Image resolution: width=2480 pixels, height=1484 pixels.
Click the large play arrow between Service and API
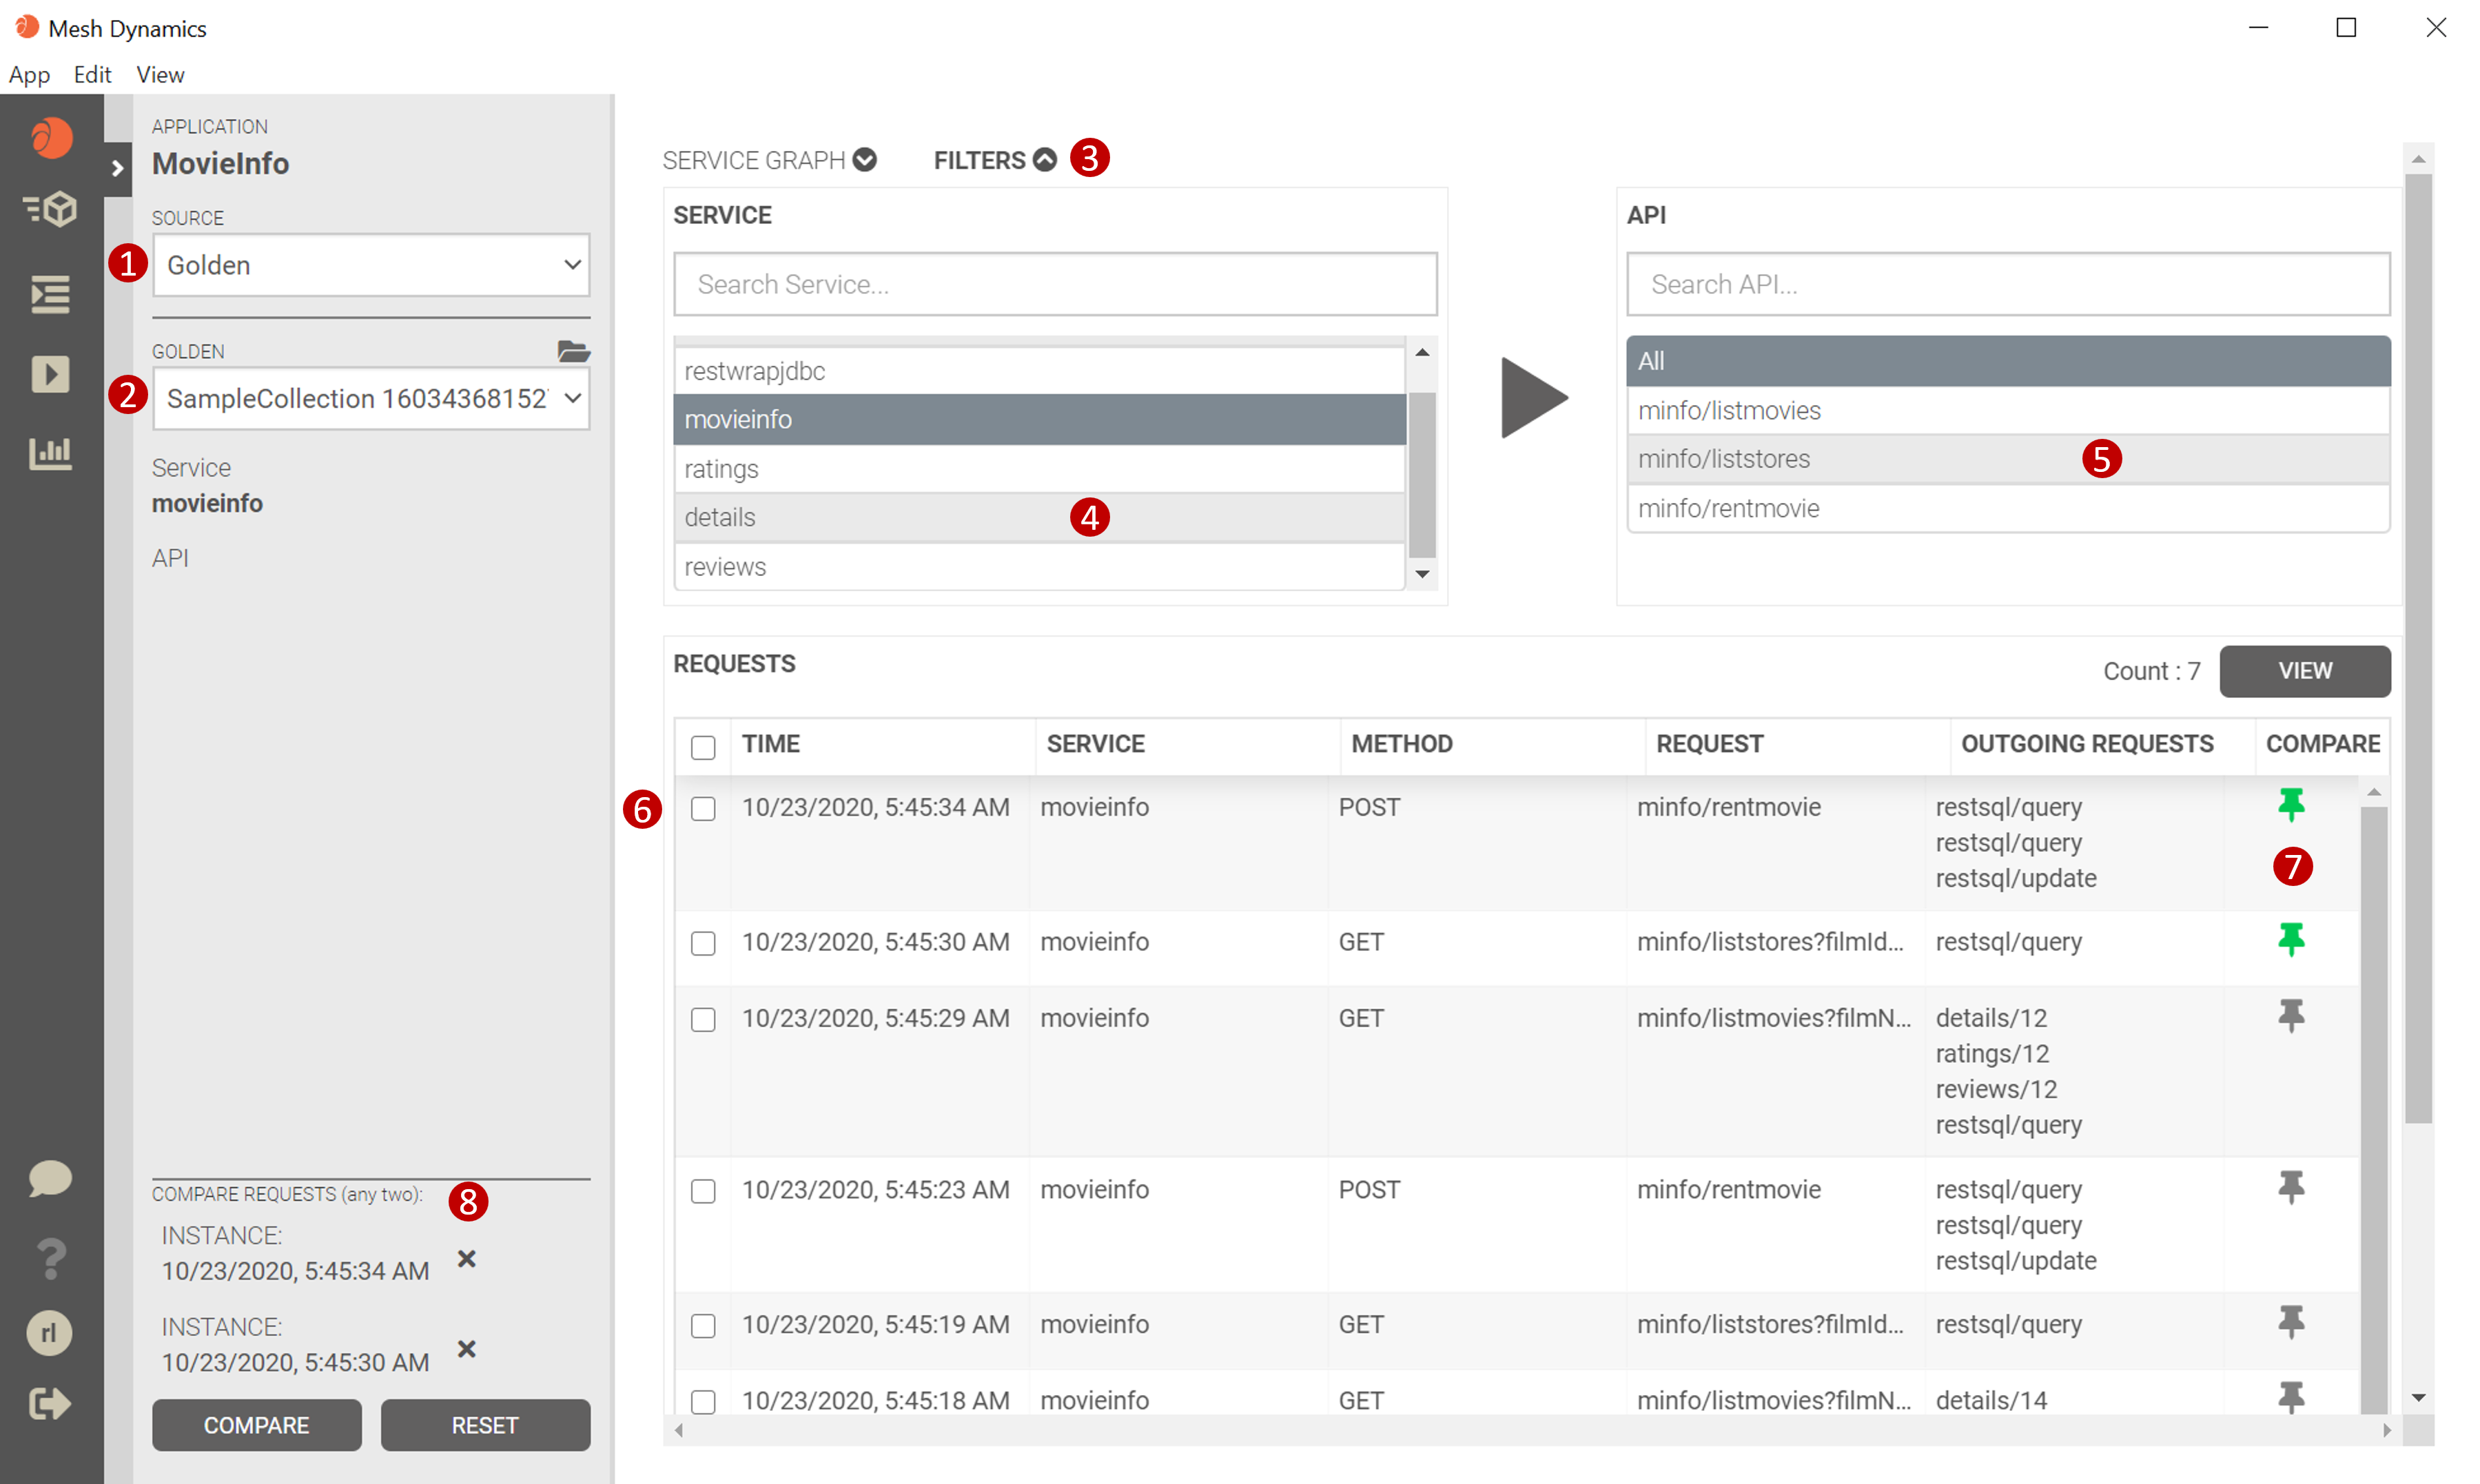[x=1534, y=397]
